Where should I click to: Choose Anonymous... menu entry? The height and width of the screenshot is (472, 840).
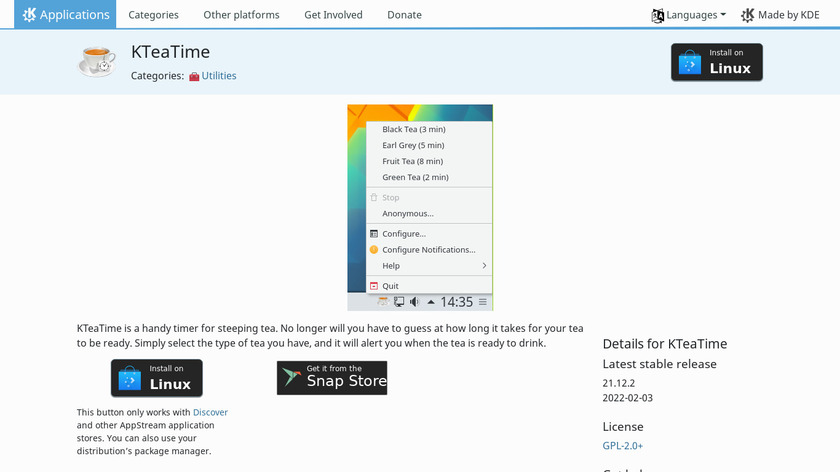[x=408, y=213]
